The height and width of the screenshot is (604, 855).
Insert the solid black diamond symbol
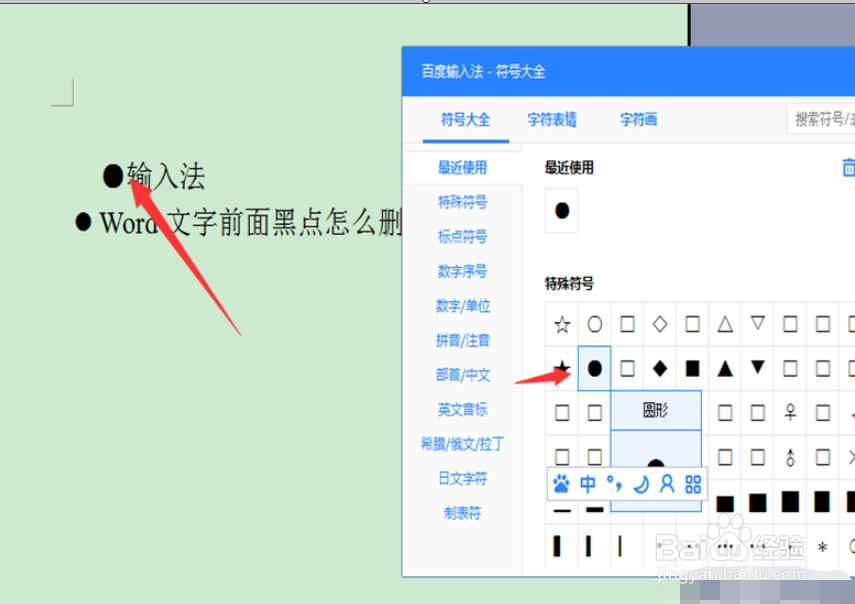coord(660,368)
